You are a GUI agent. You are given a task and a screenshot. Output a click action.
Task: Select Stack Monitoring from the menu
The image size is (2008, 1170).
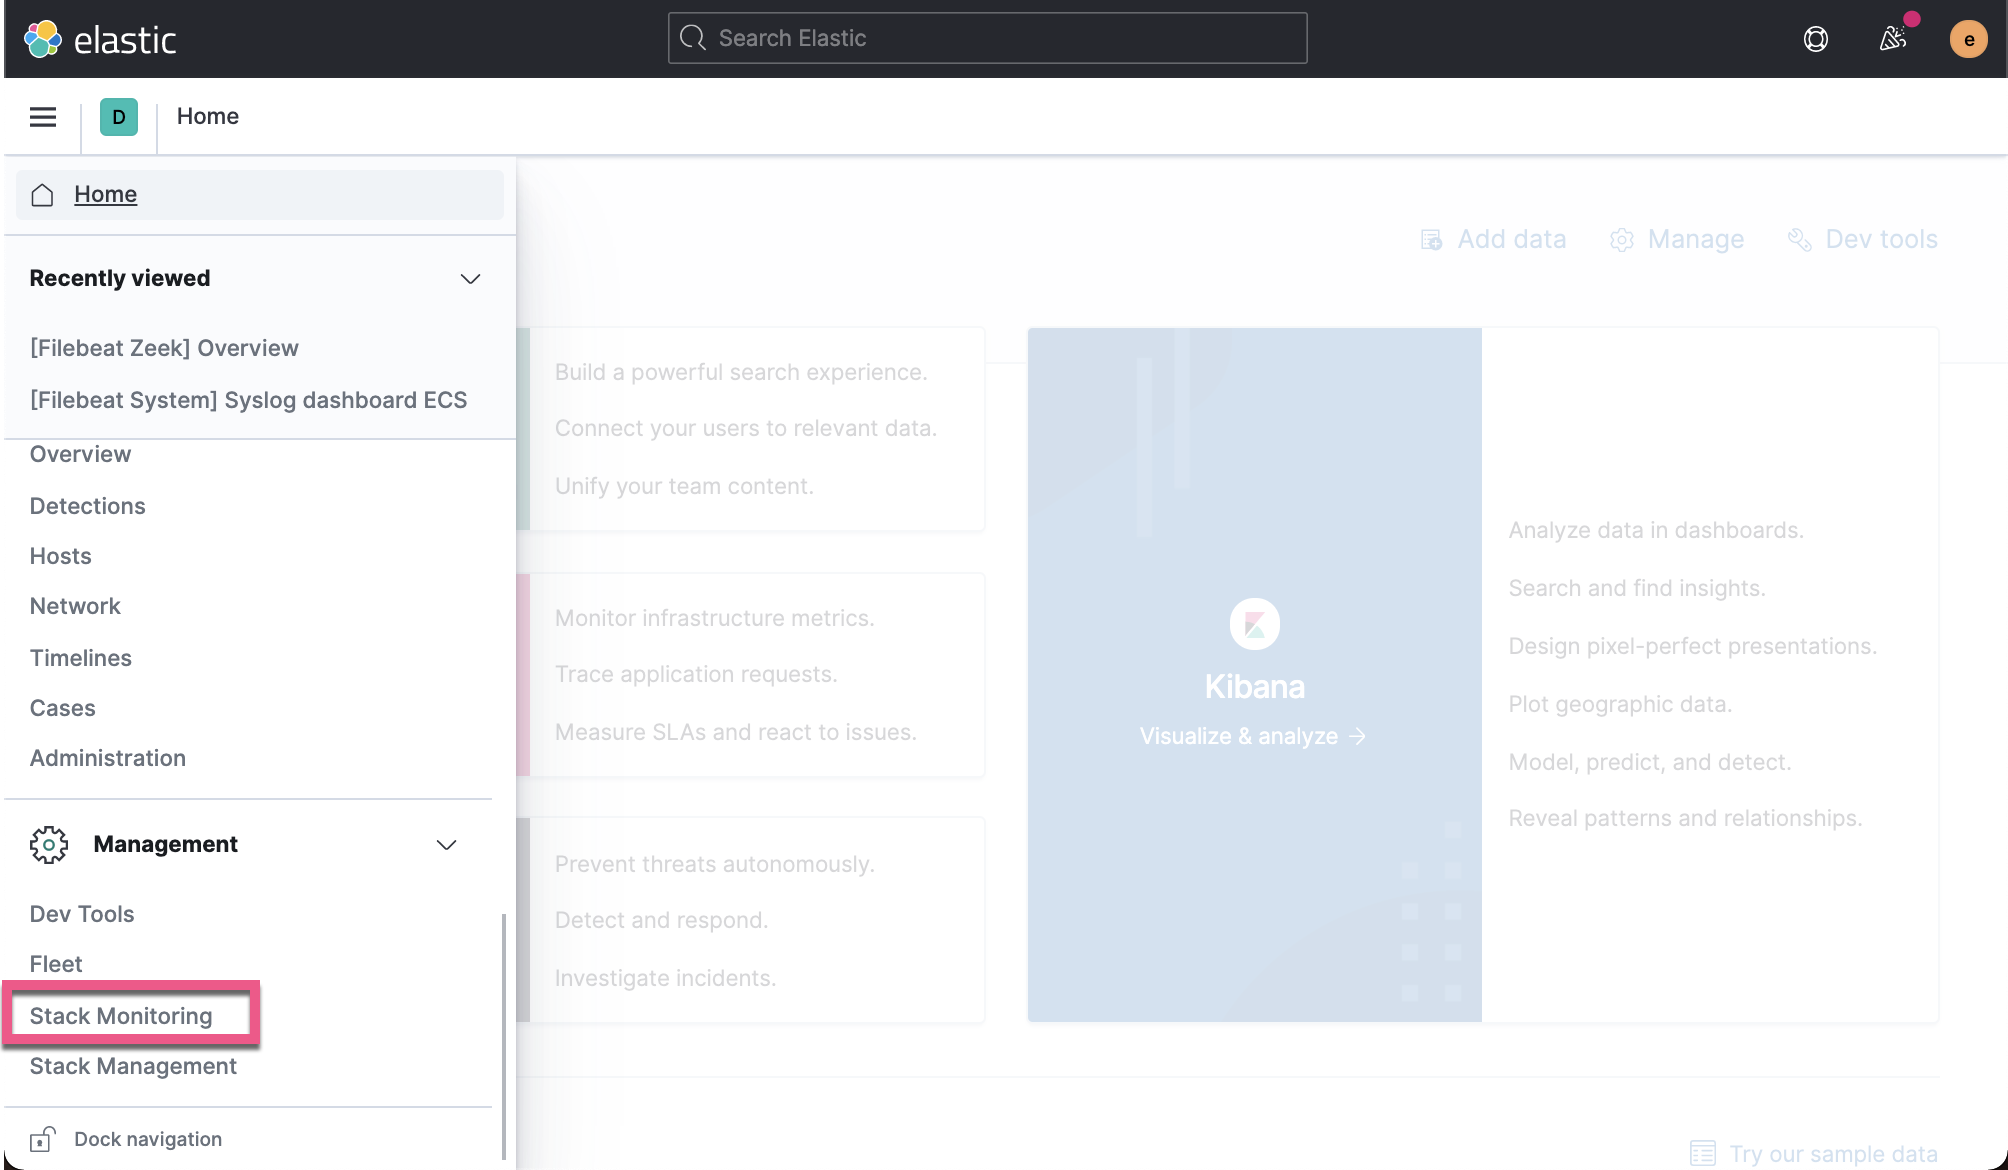pos(120,1015)
